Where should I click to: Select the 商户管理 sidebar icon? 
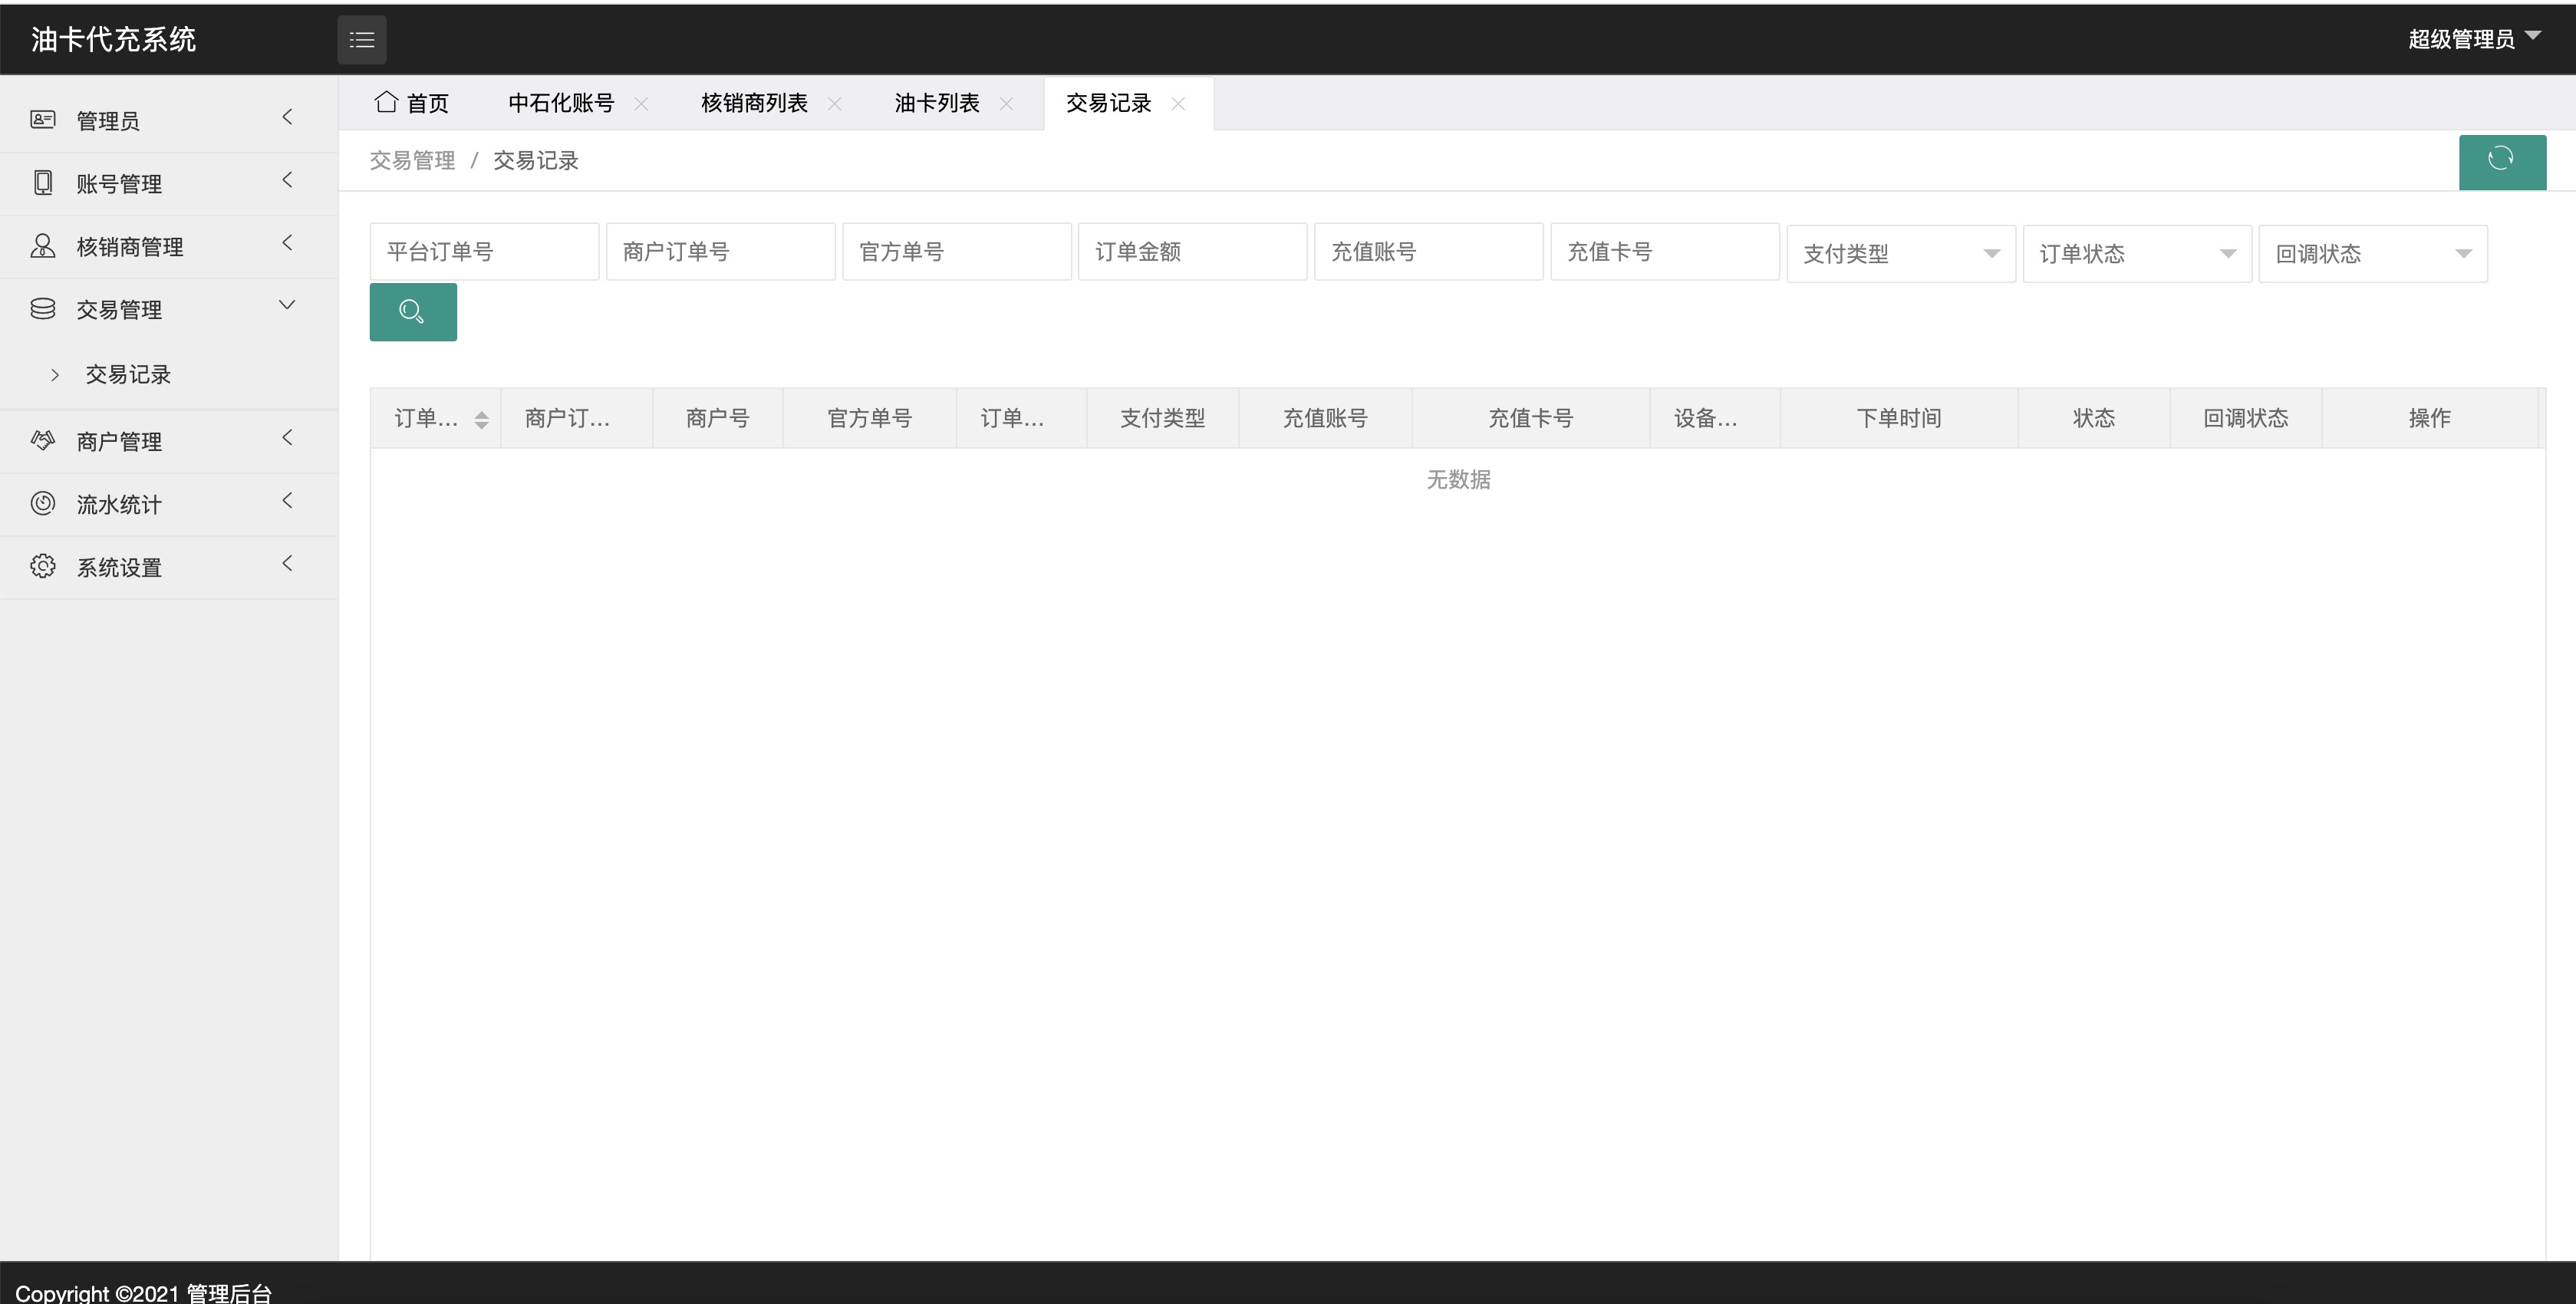(43, 440)
